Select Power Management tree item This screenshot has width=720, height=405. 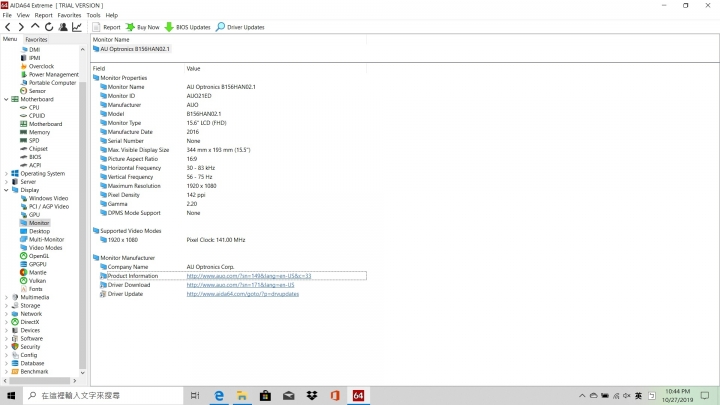(x=53, y=74)
